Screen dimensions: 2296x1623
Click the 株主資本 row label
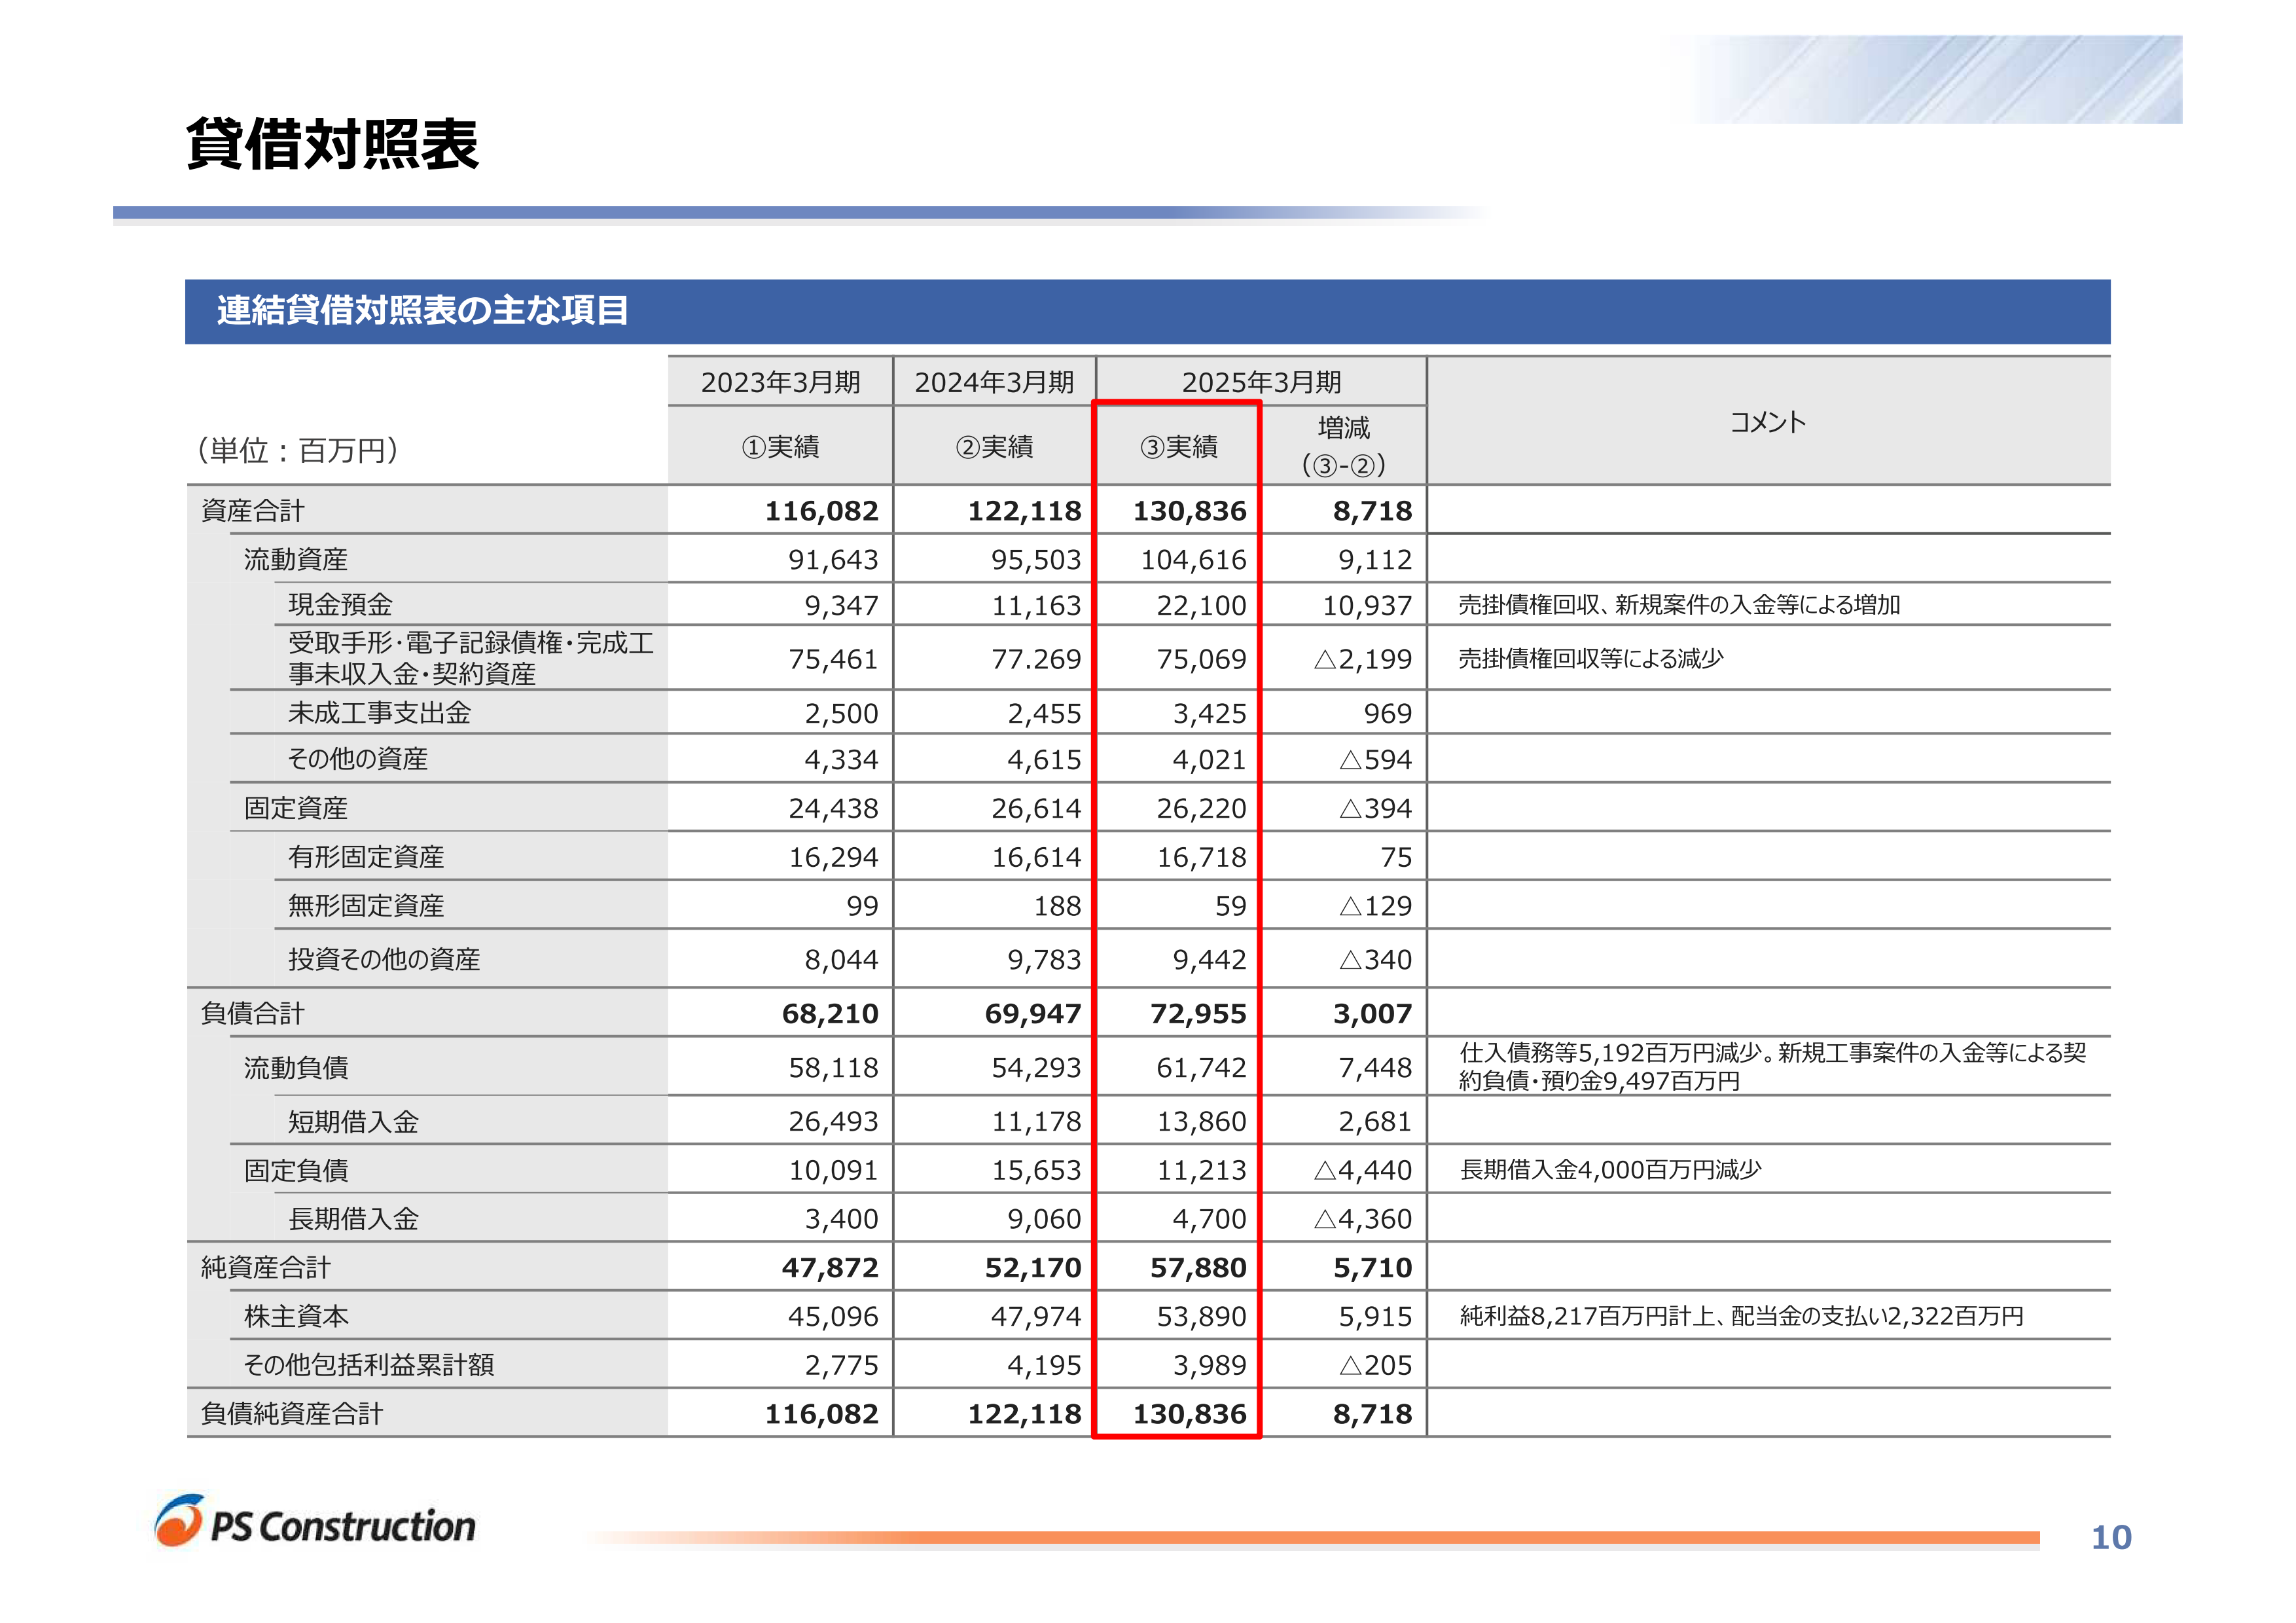(x=296, y=1316)
